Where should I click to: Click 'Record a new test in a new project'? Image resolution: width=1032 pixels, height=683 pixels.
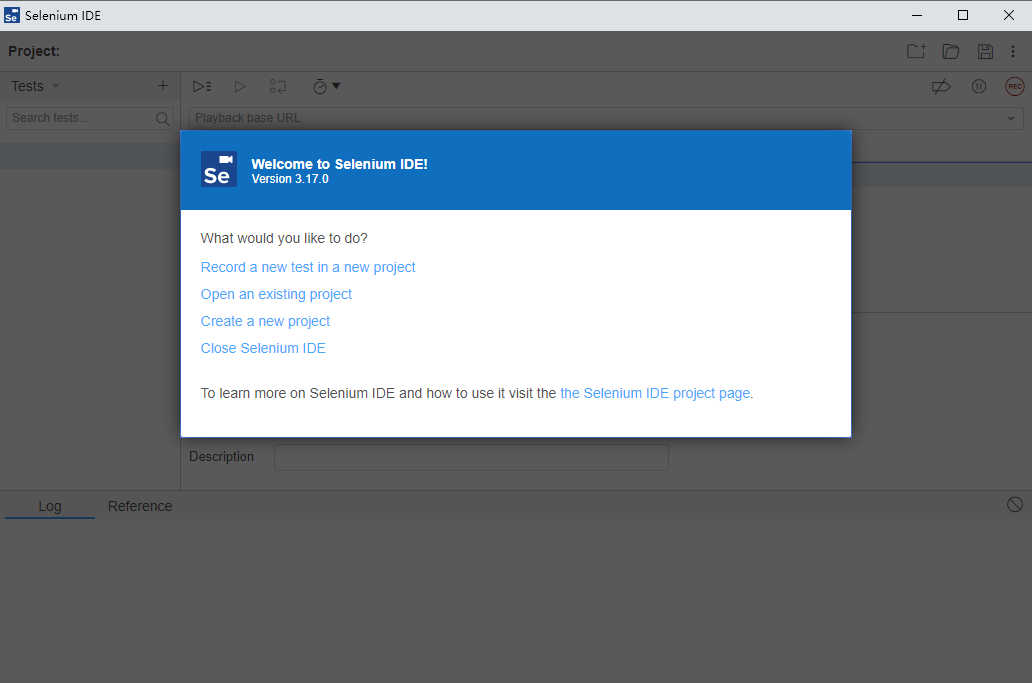pos(308,267)
